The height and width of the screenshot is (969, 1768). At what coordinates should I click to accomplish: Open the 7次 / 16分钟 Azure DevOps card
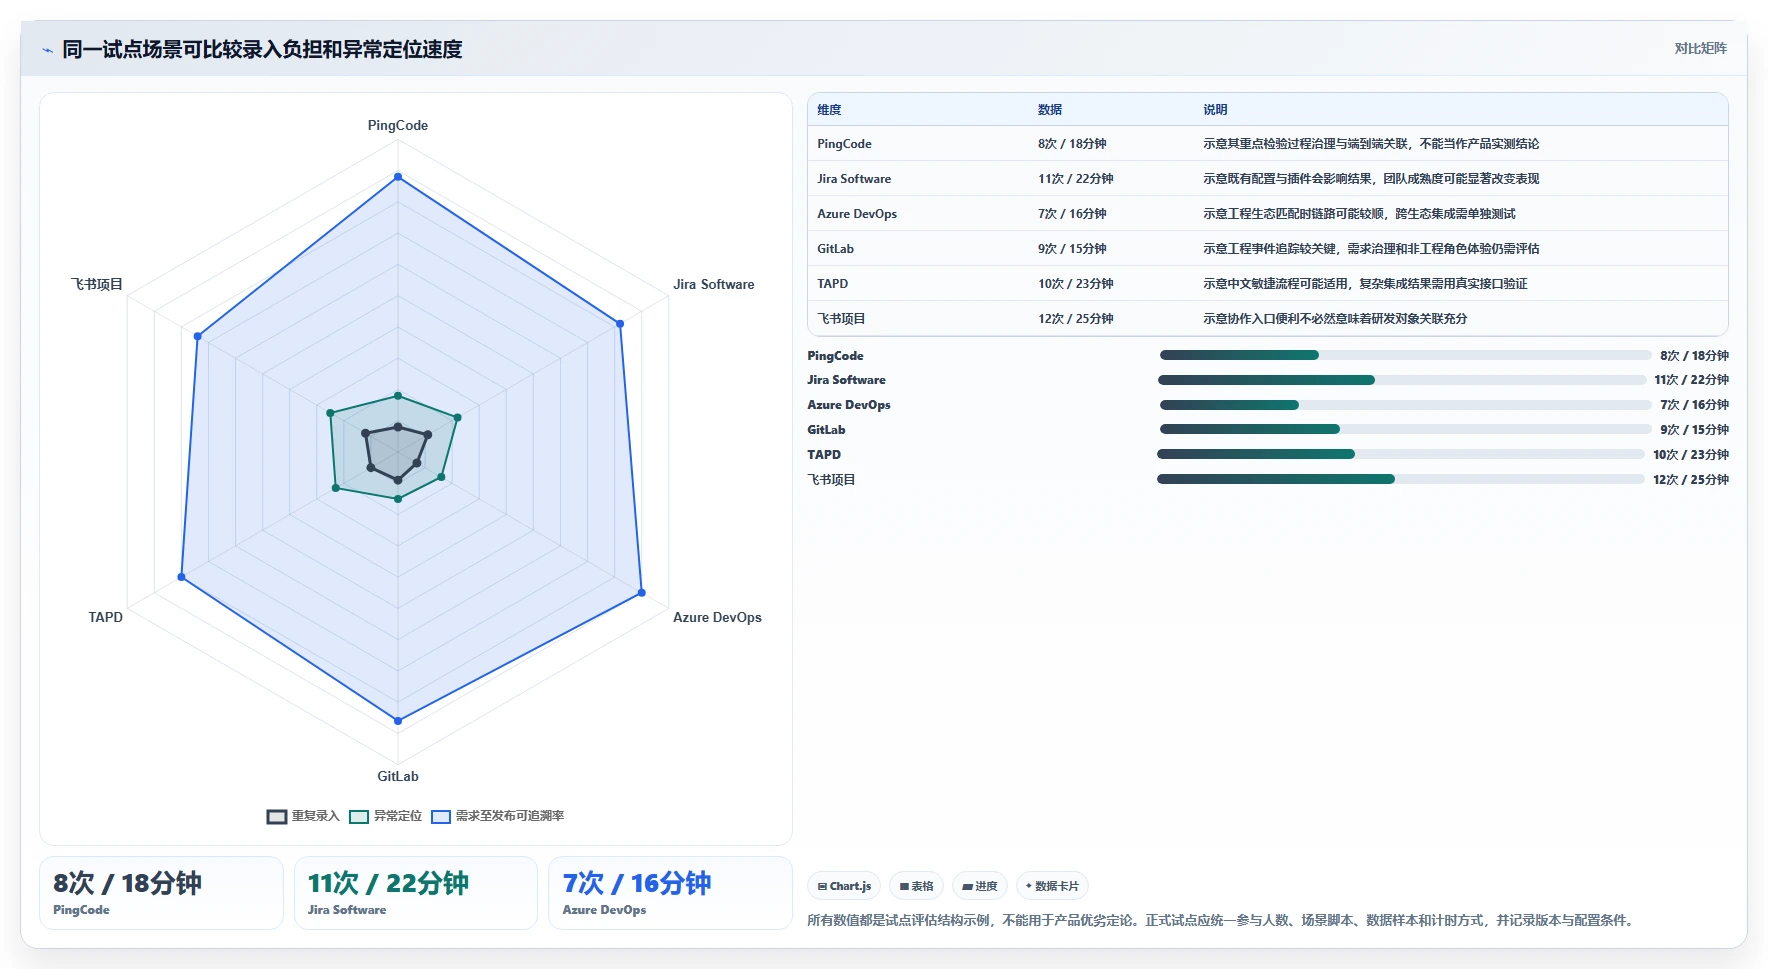pyautogui.click(x=670, y=893)
